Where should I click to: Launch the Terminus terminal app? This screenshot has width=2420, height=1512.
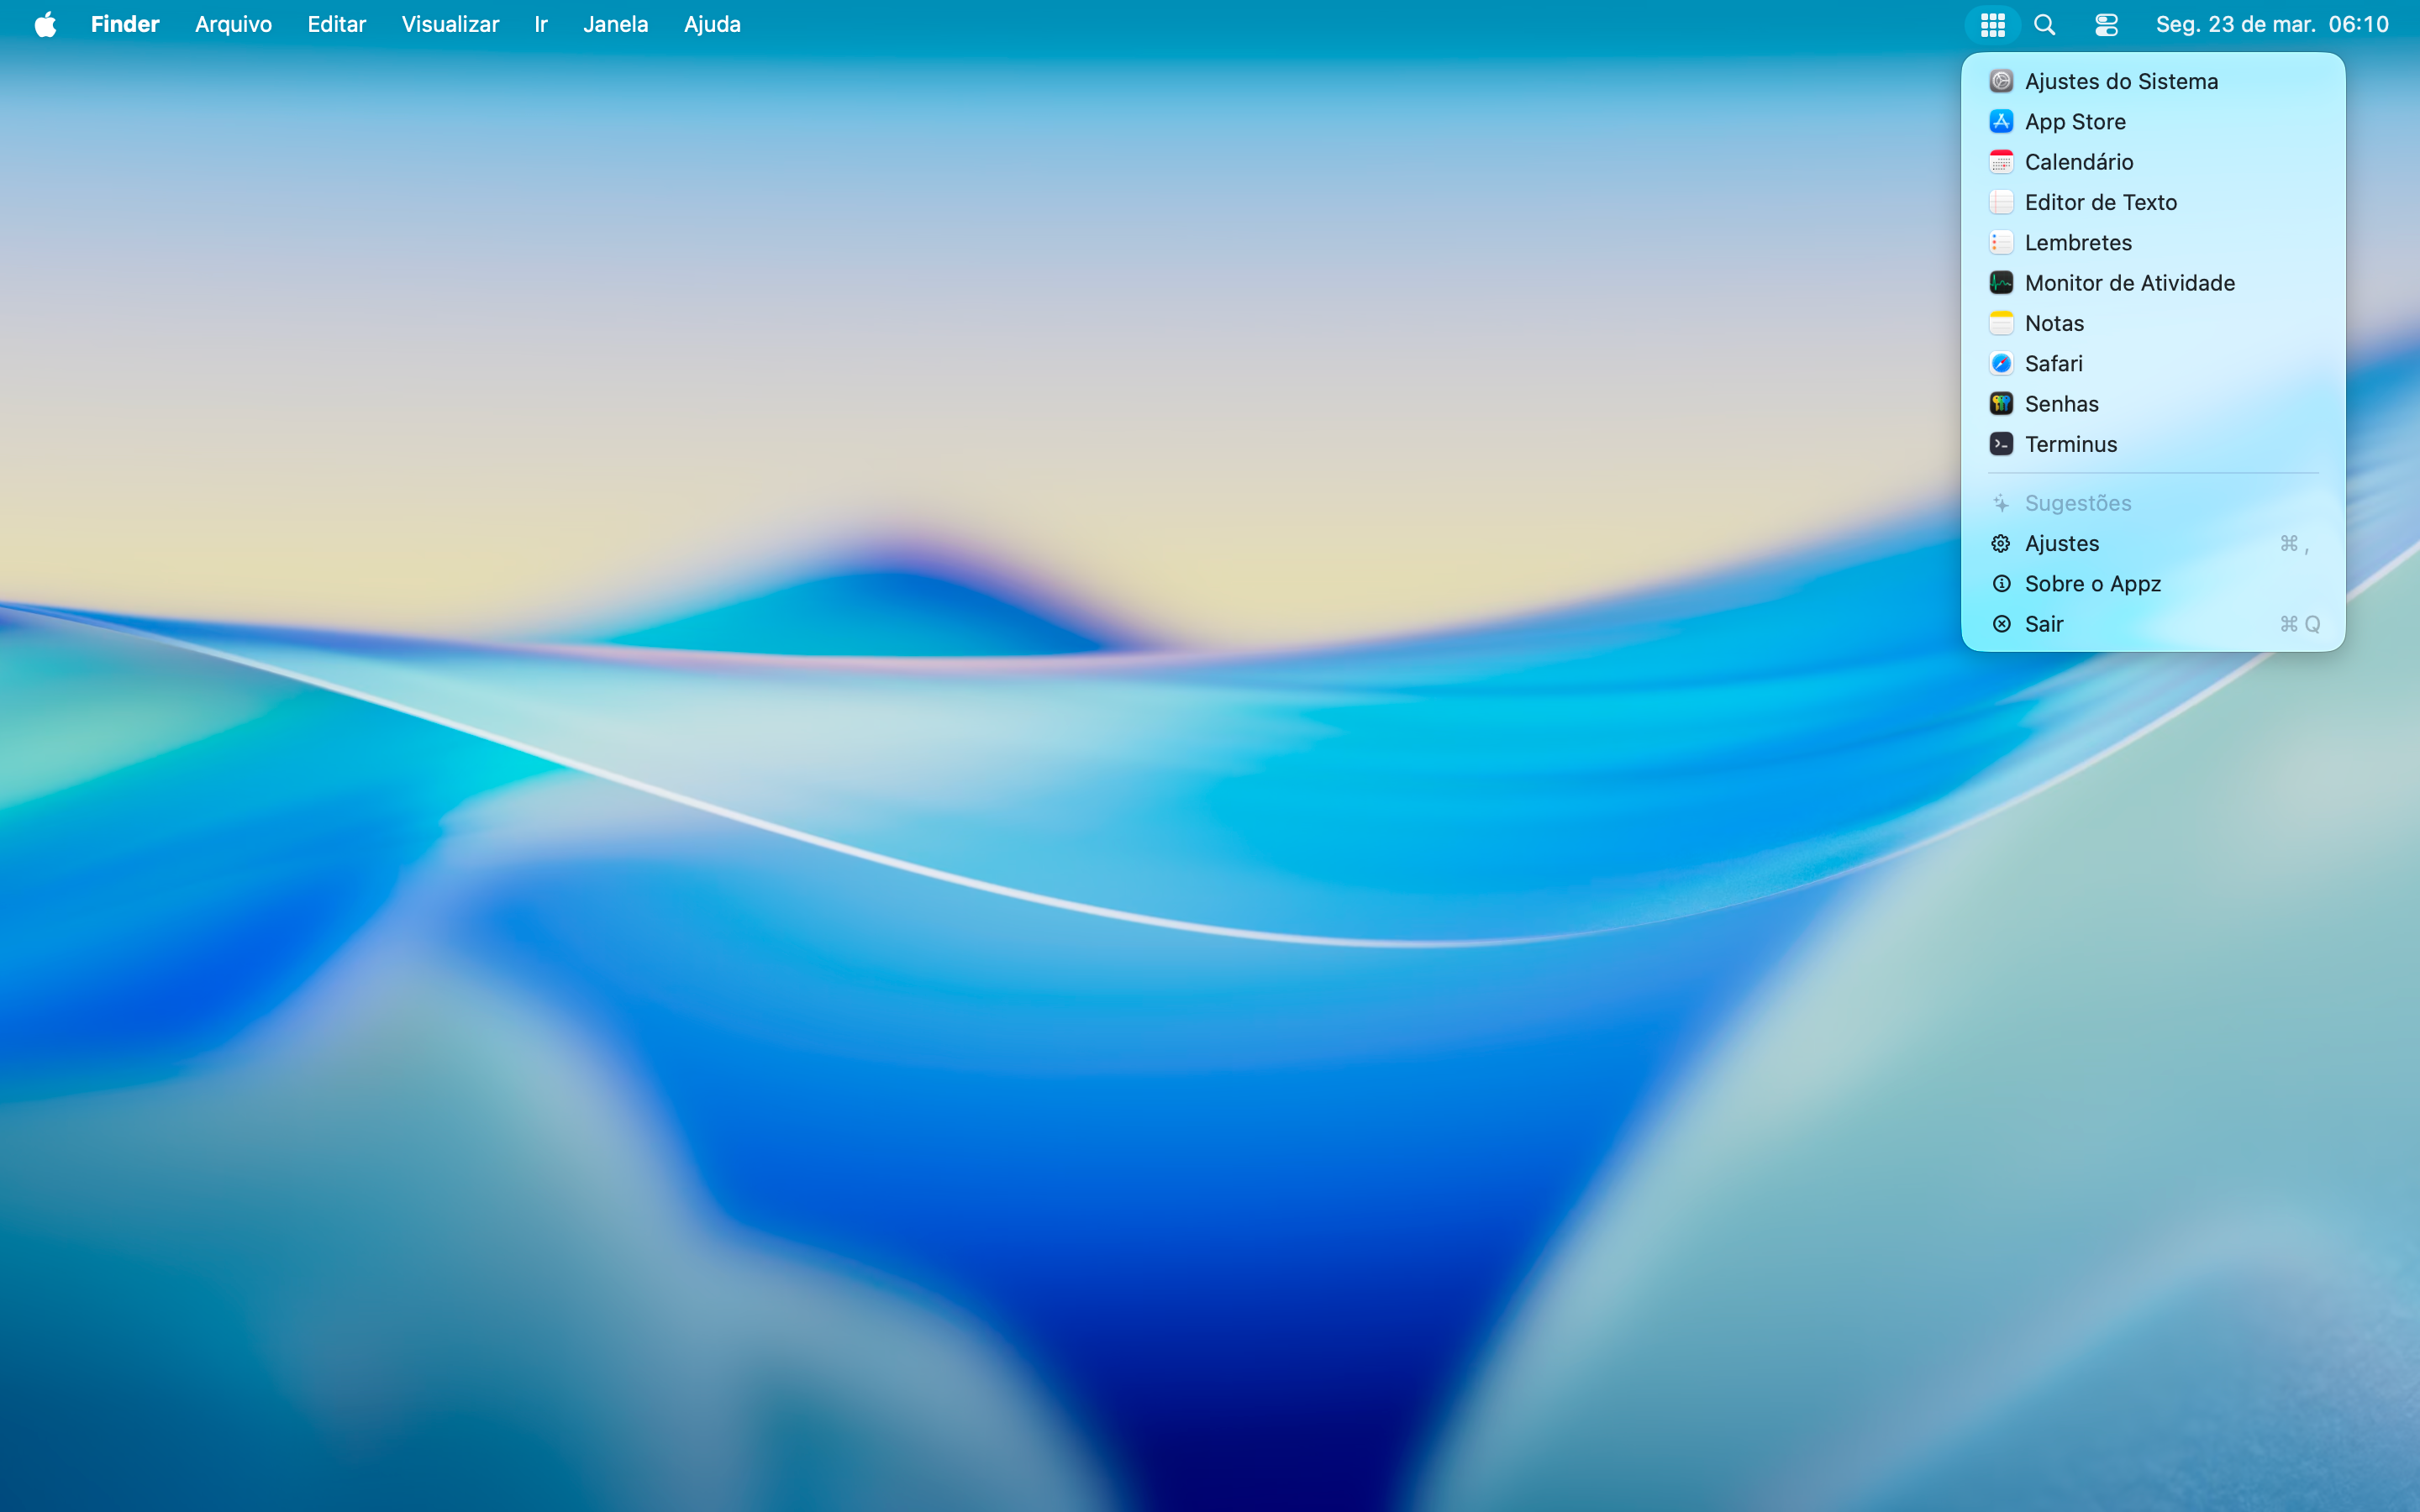point(2070,444)
